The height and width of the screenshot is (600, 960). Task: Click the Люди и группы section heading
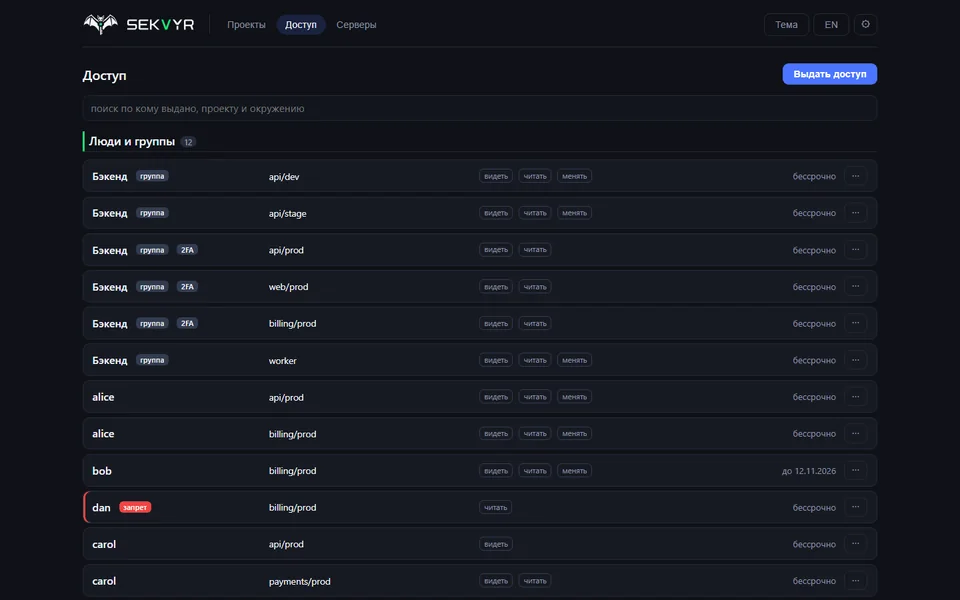[132, 141]
